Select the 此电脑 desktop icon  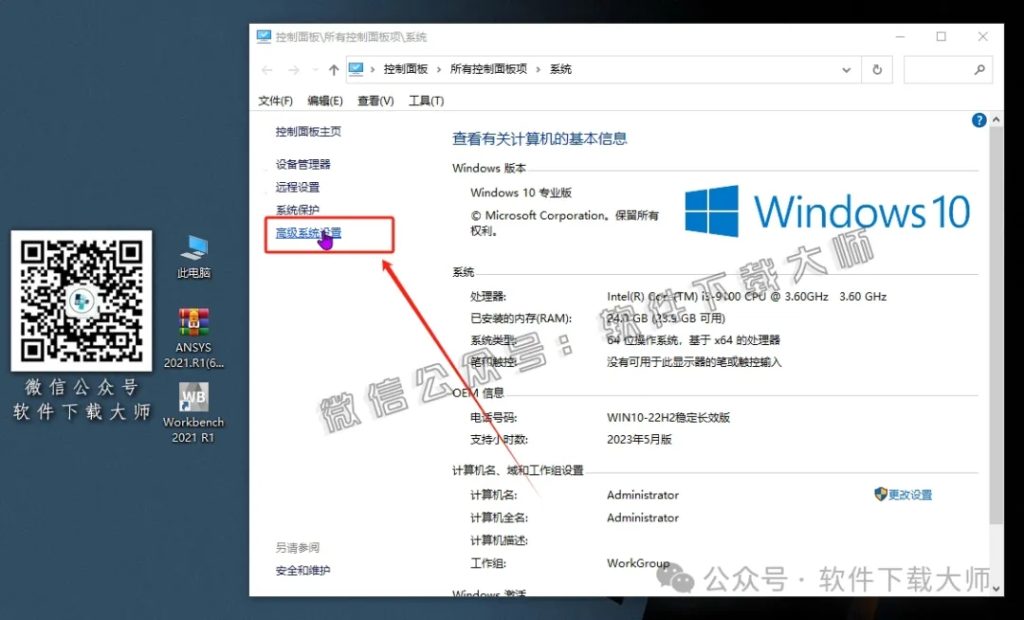194,257
